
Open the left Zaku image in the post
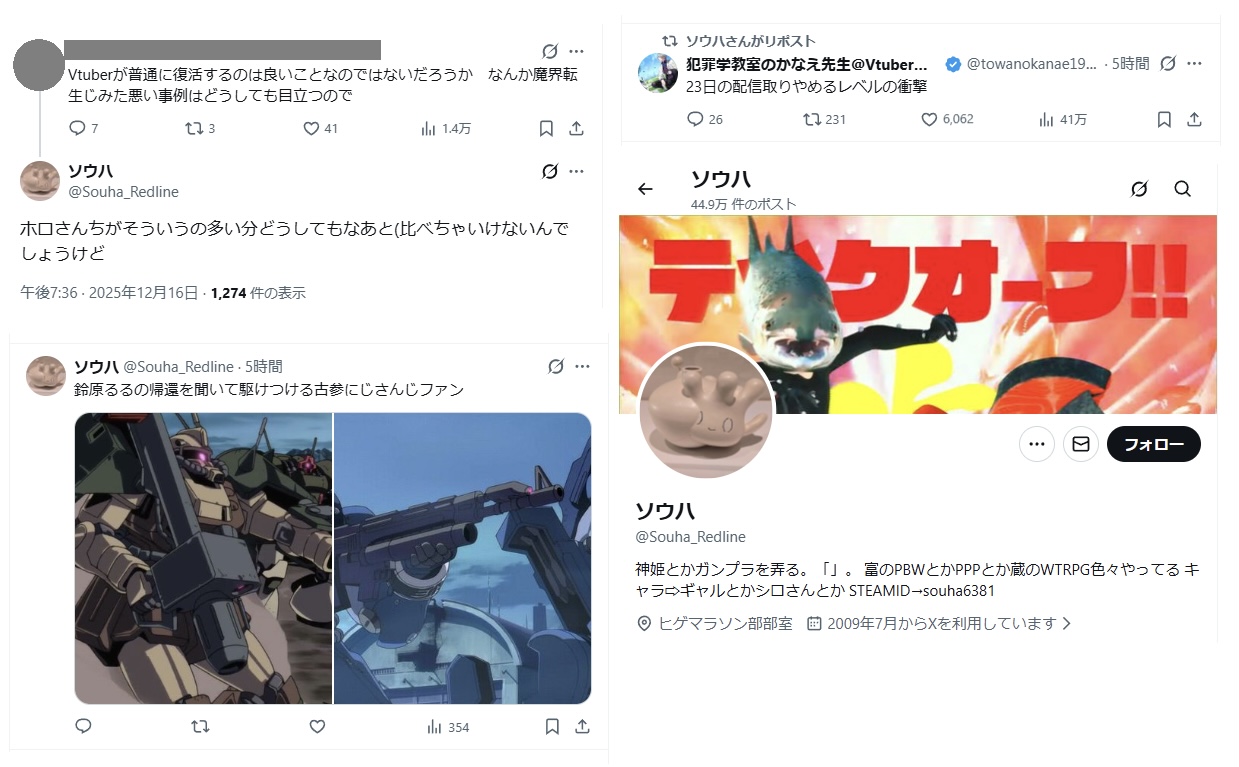click(204, 558)
